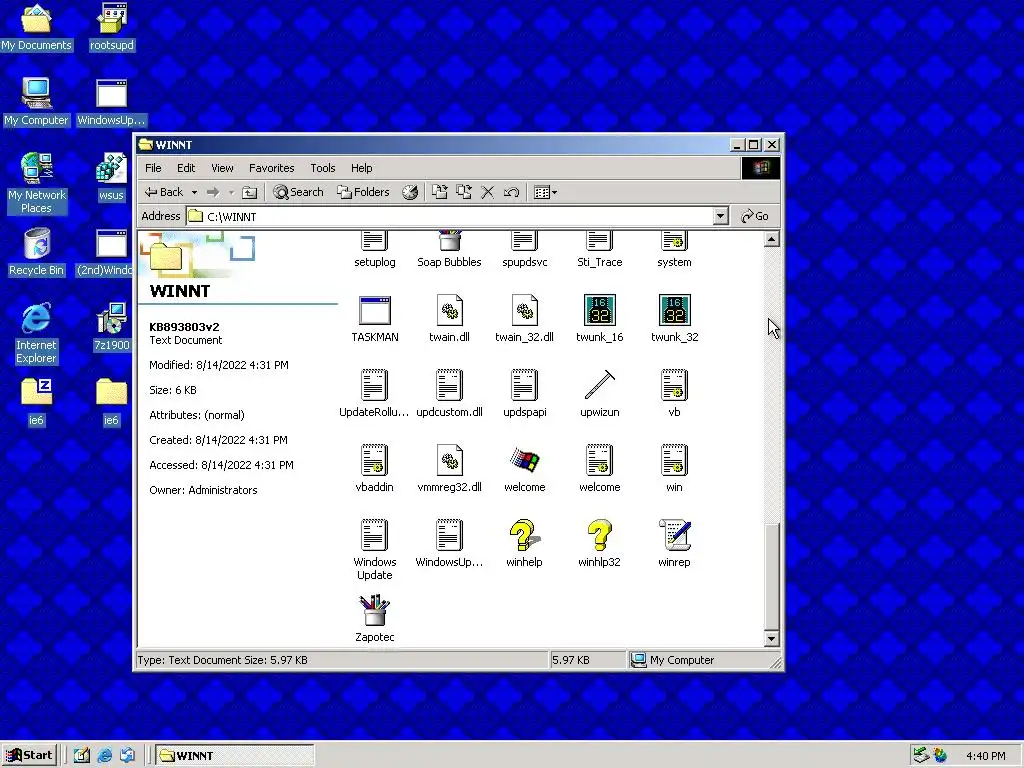Select the setuplog file label

375,262
